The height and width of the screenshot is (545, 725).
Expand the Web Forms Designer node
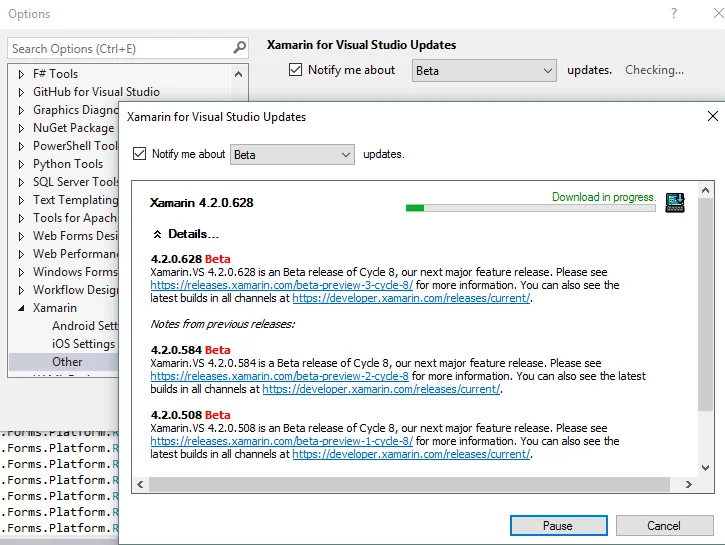tap(21, 236)
